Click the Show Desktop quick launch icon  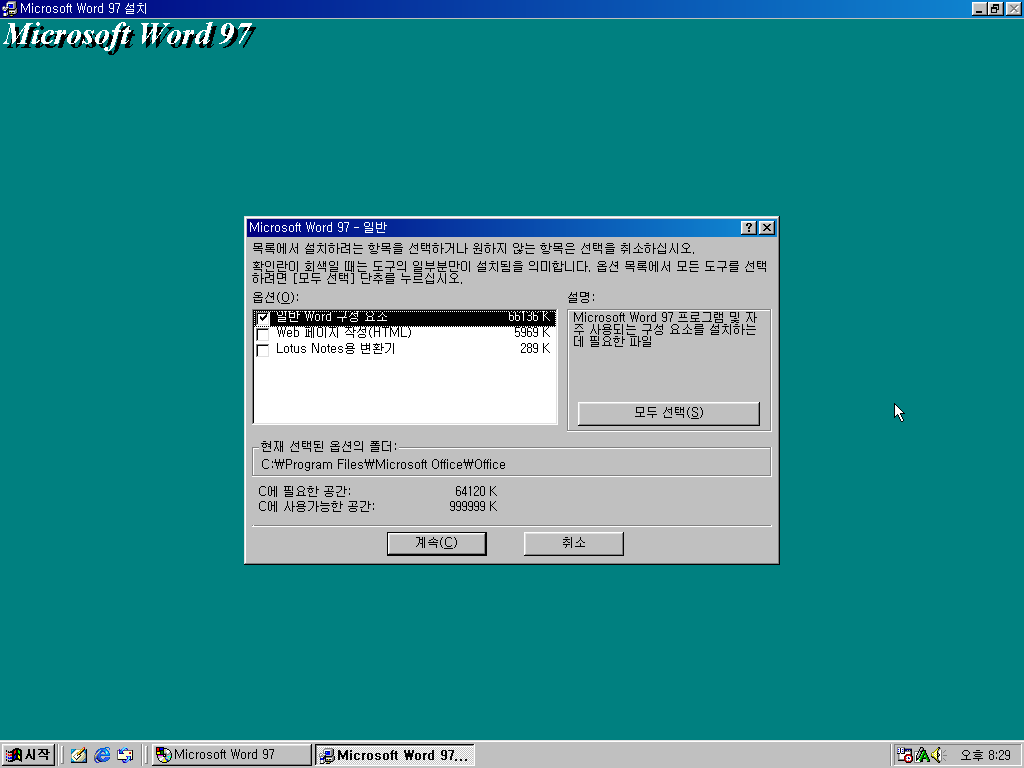tap(79, 755)
